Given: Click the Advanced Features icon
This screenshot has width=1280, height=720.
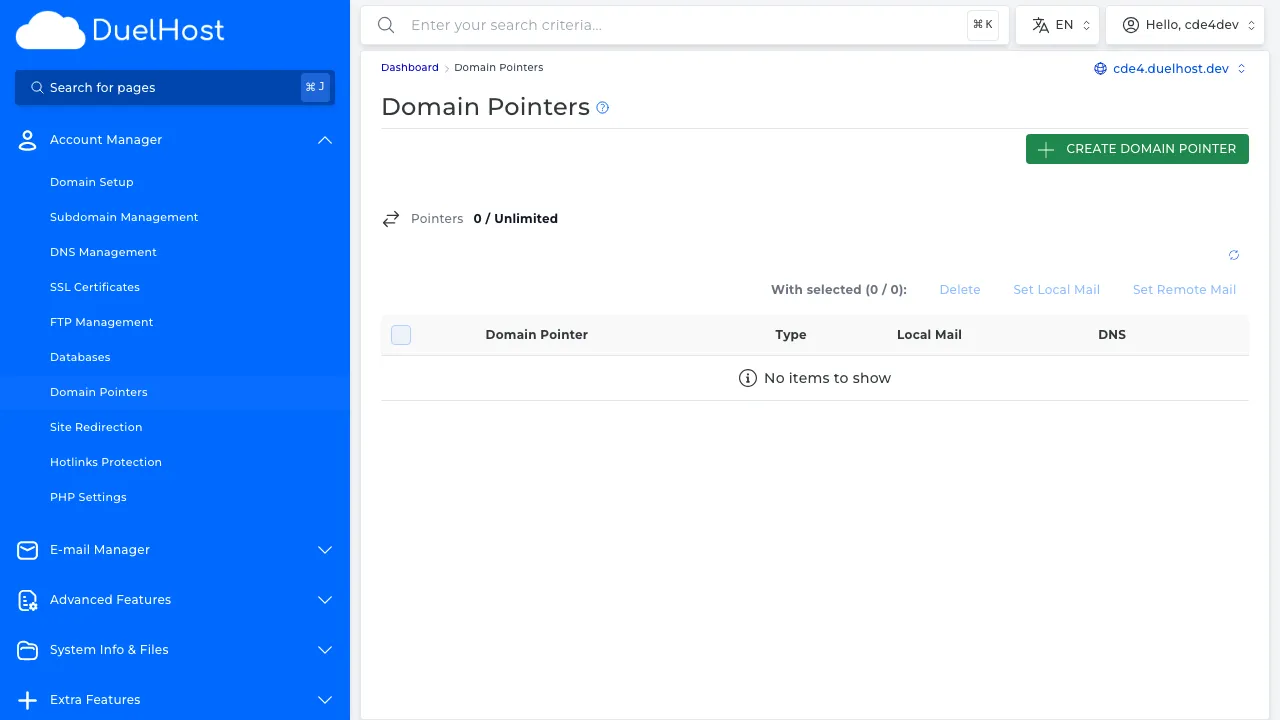Looking at the screenshot, I should [x=27, y=600].
